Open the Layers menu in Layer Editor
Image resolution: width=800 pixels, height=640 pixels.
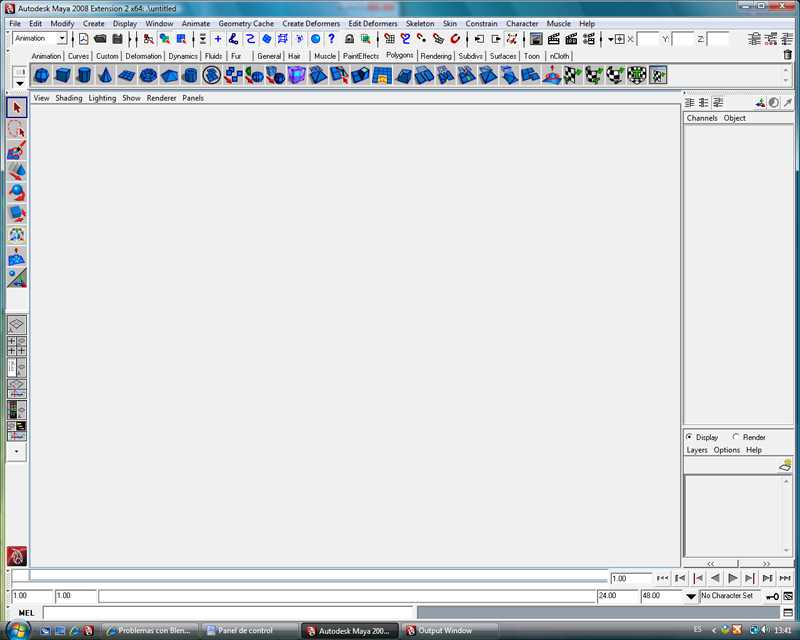(x=697, y=450)
